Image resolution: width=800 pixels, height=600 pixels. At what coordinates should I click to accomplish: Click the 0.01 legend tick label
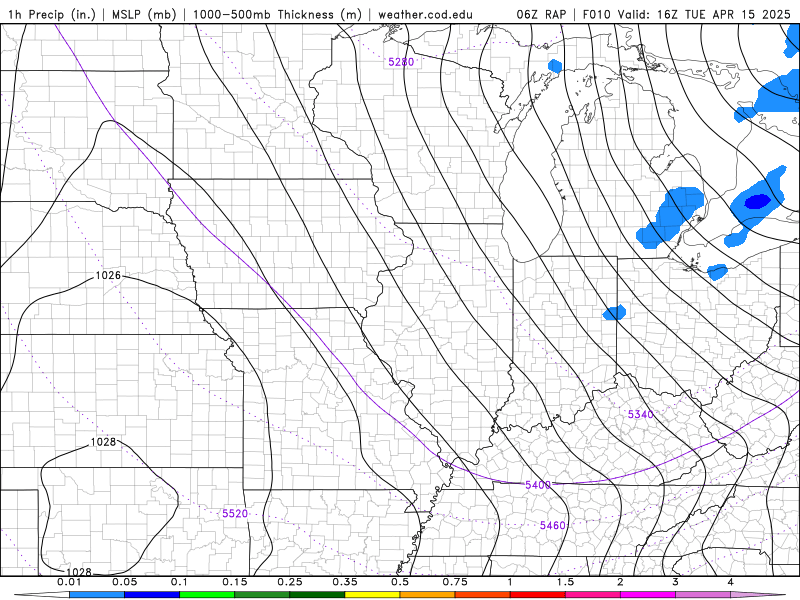69,582
